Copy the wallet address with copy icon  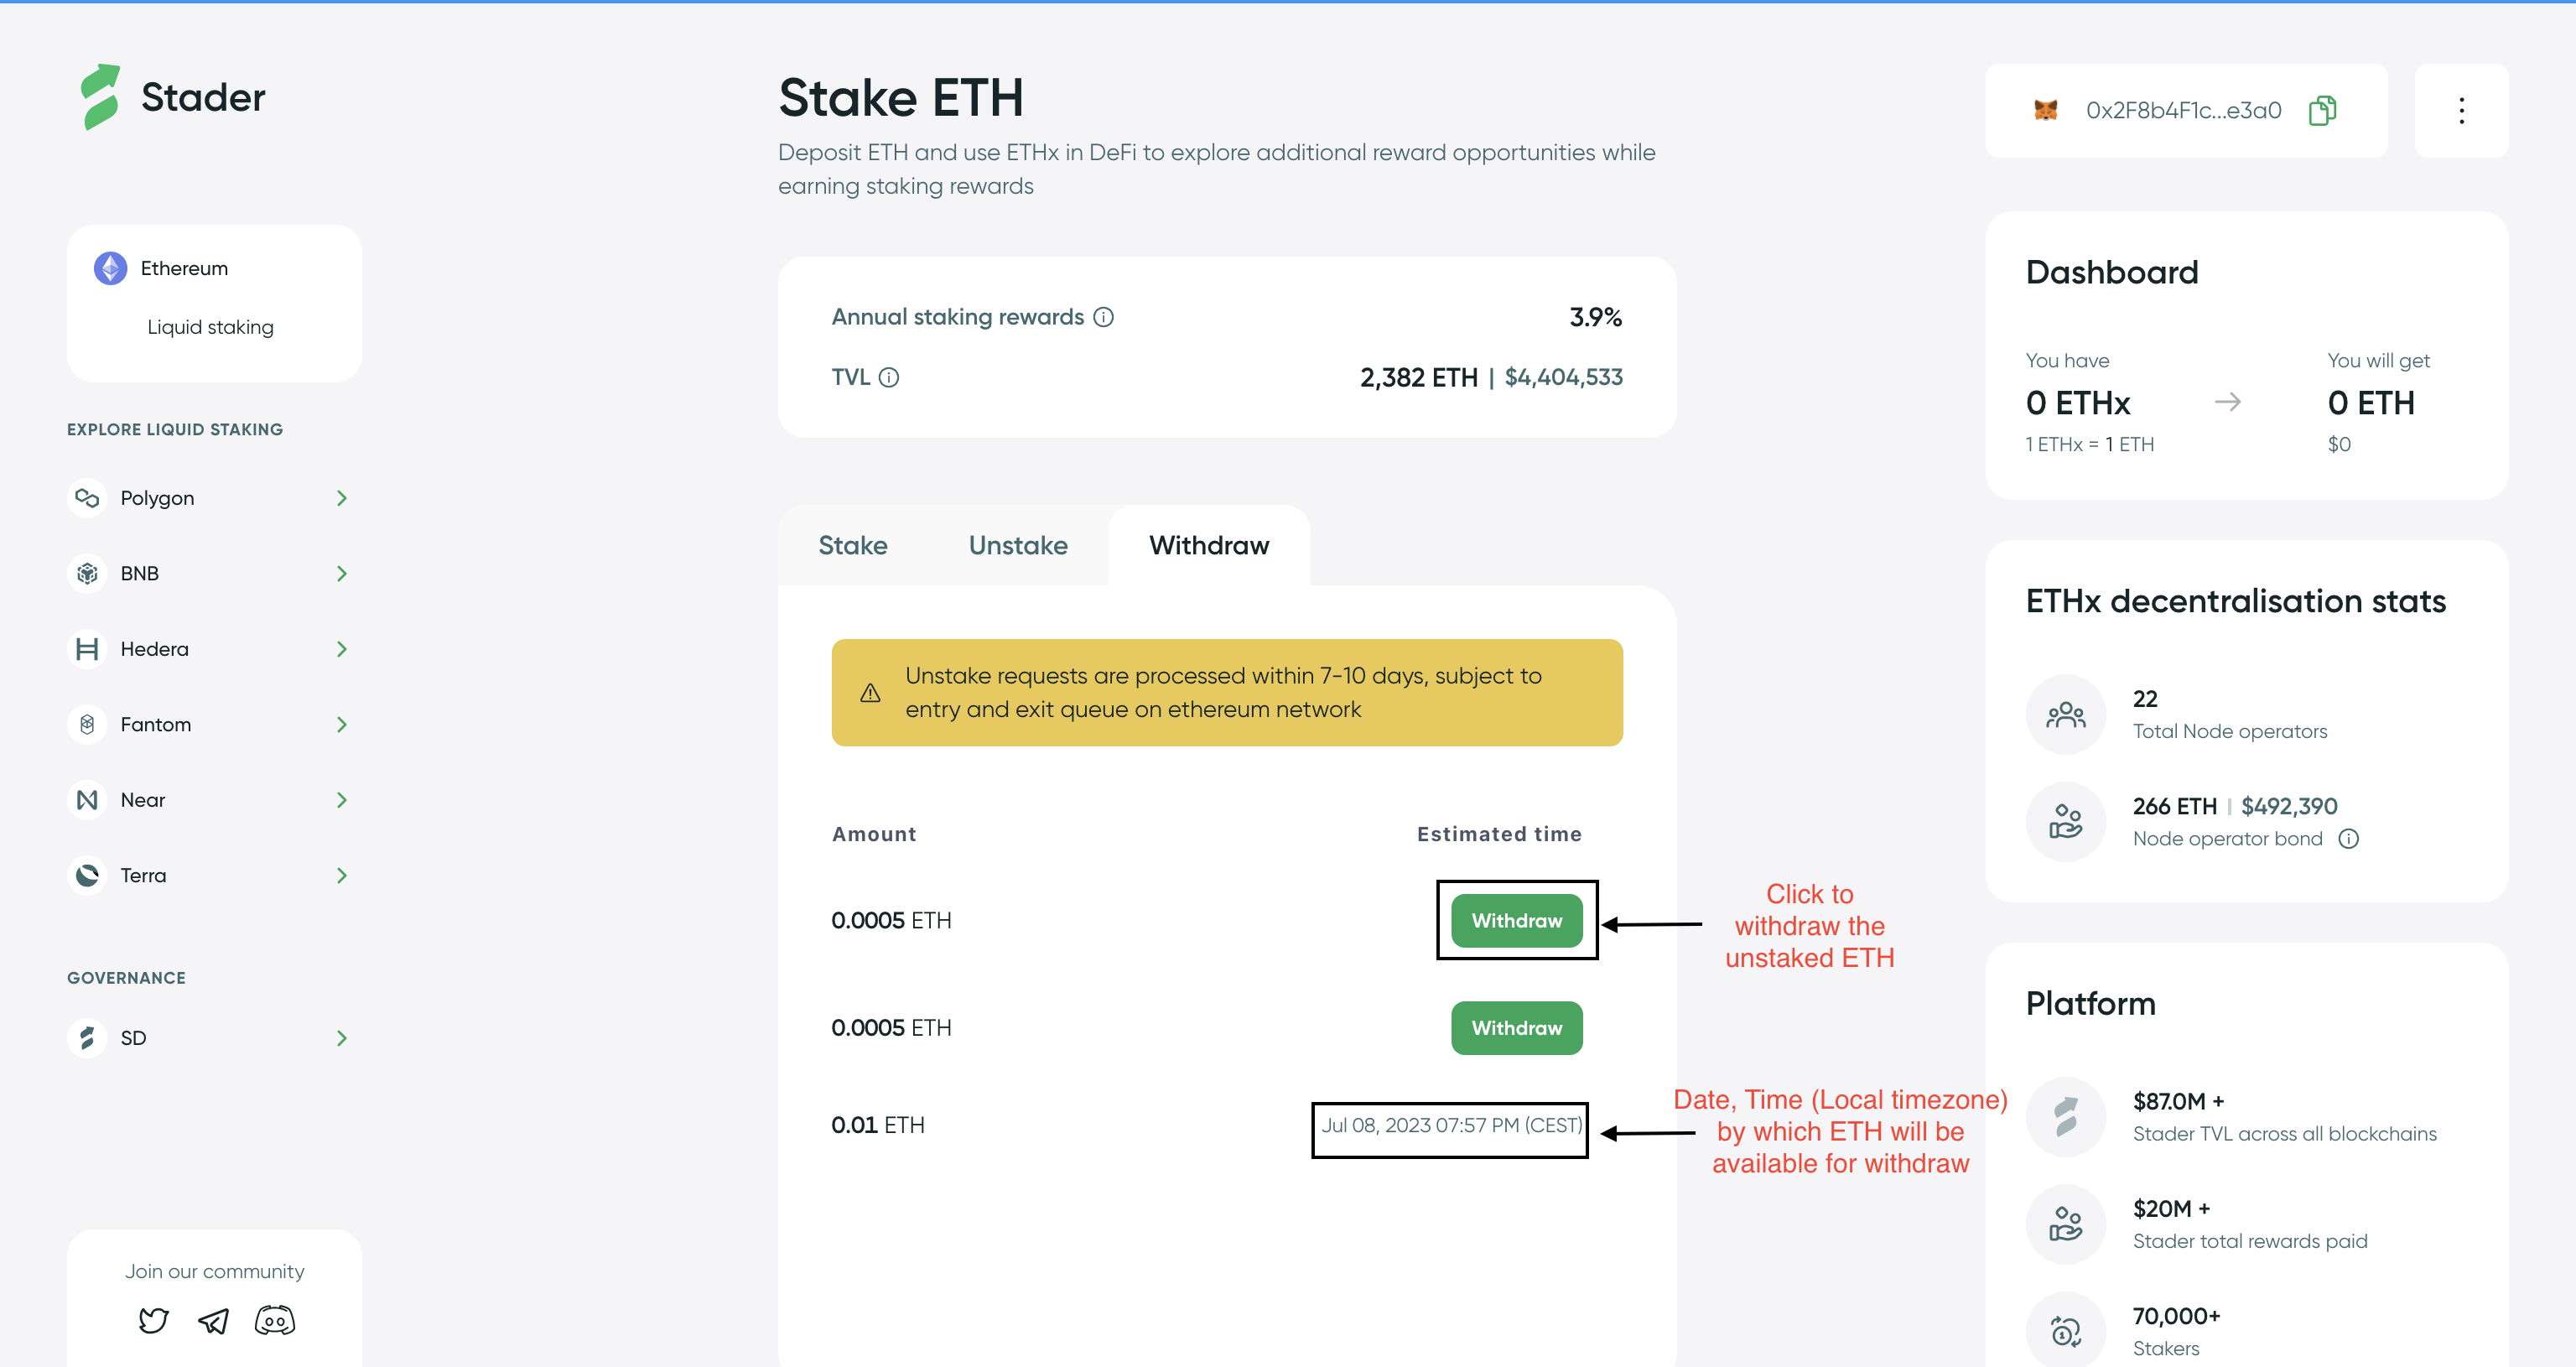[x=2322, y=110]
